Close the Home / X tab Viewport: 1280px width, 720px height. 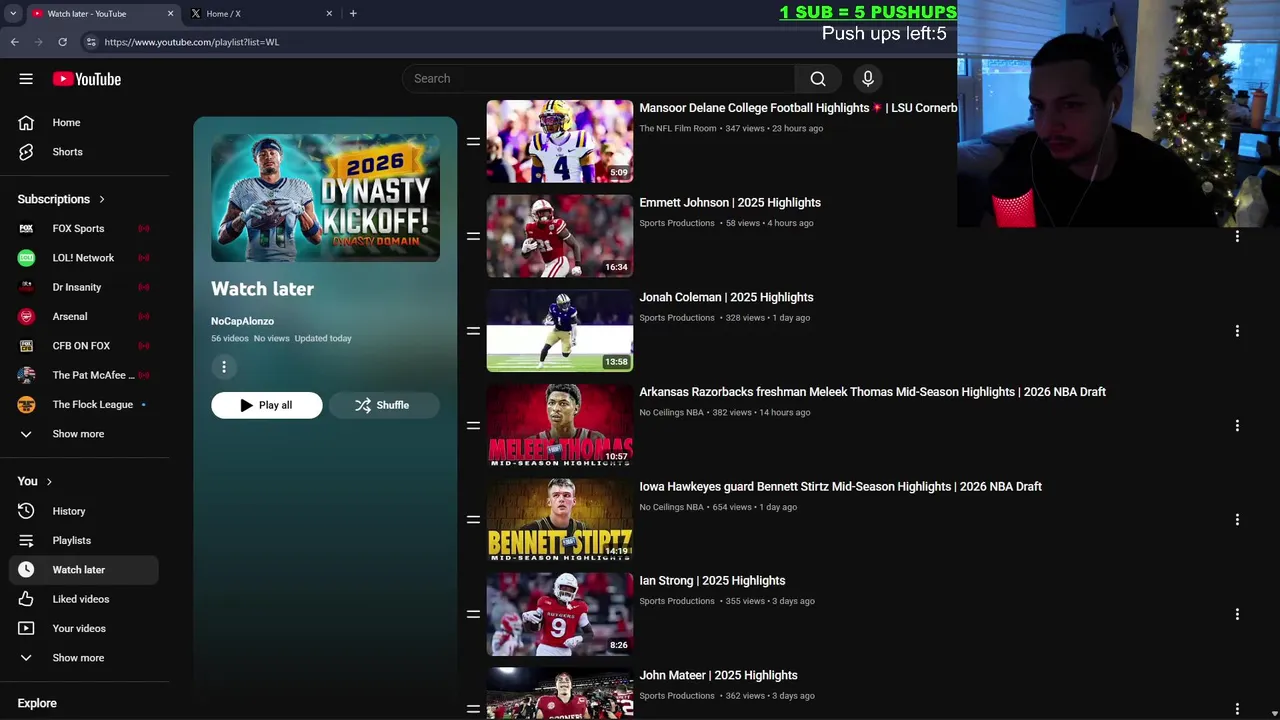pyautogui.click(x=329, y=13)
